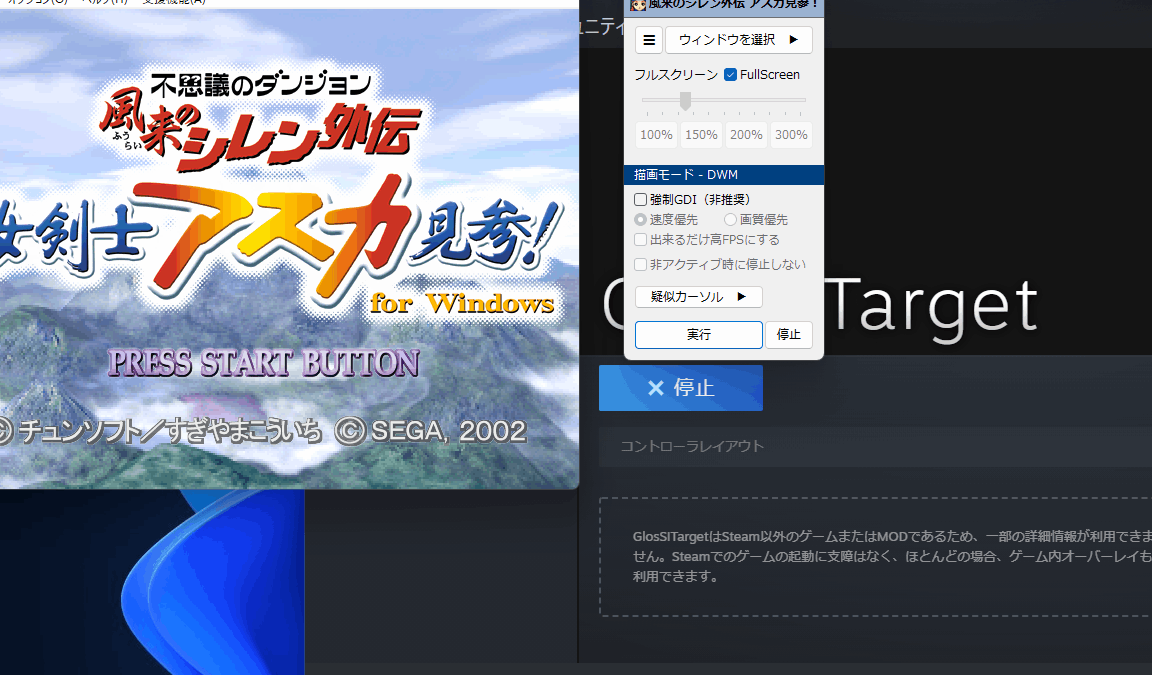
Task: Click the 停止 button next to 実行
Action: (x=788, y=335)
